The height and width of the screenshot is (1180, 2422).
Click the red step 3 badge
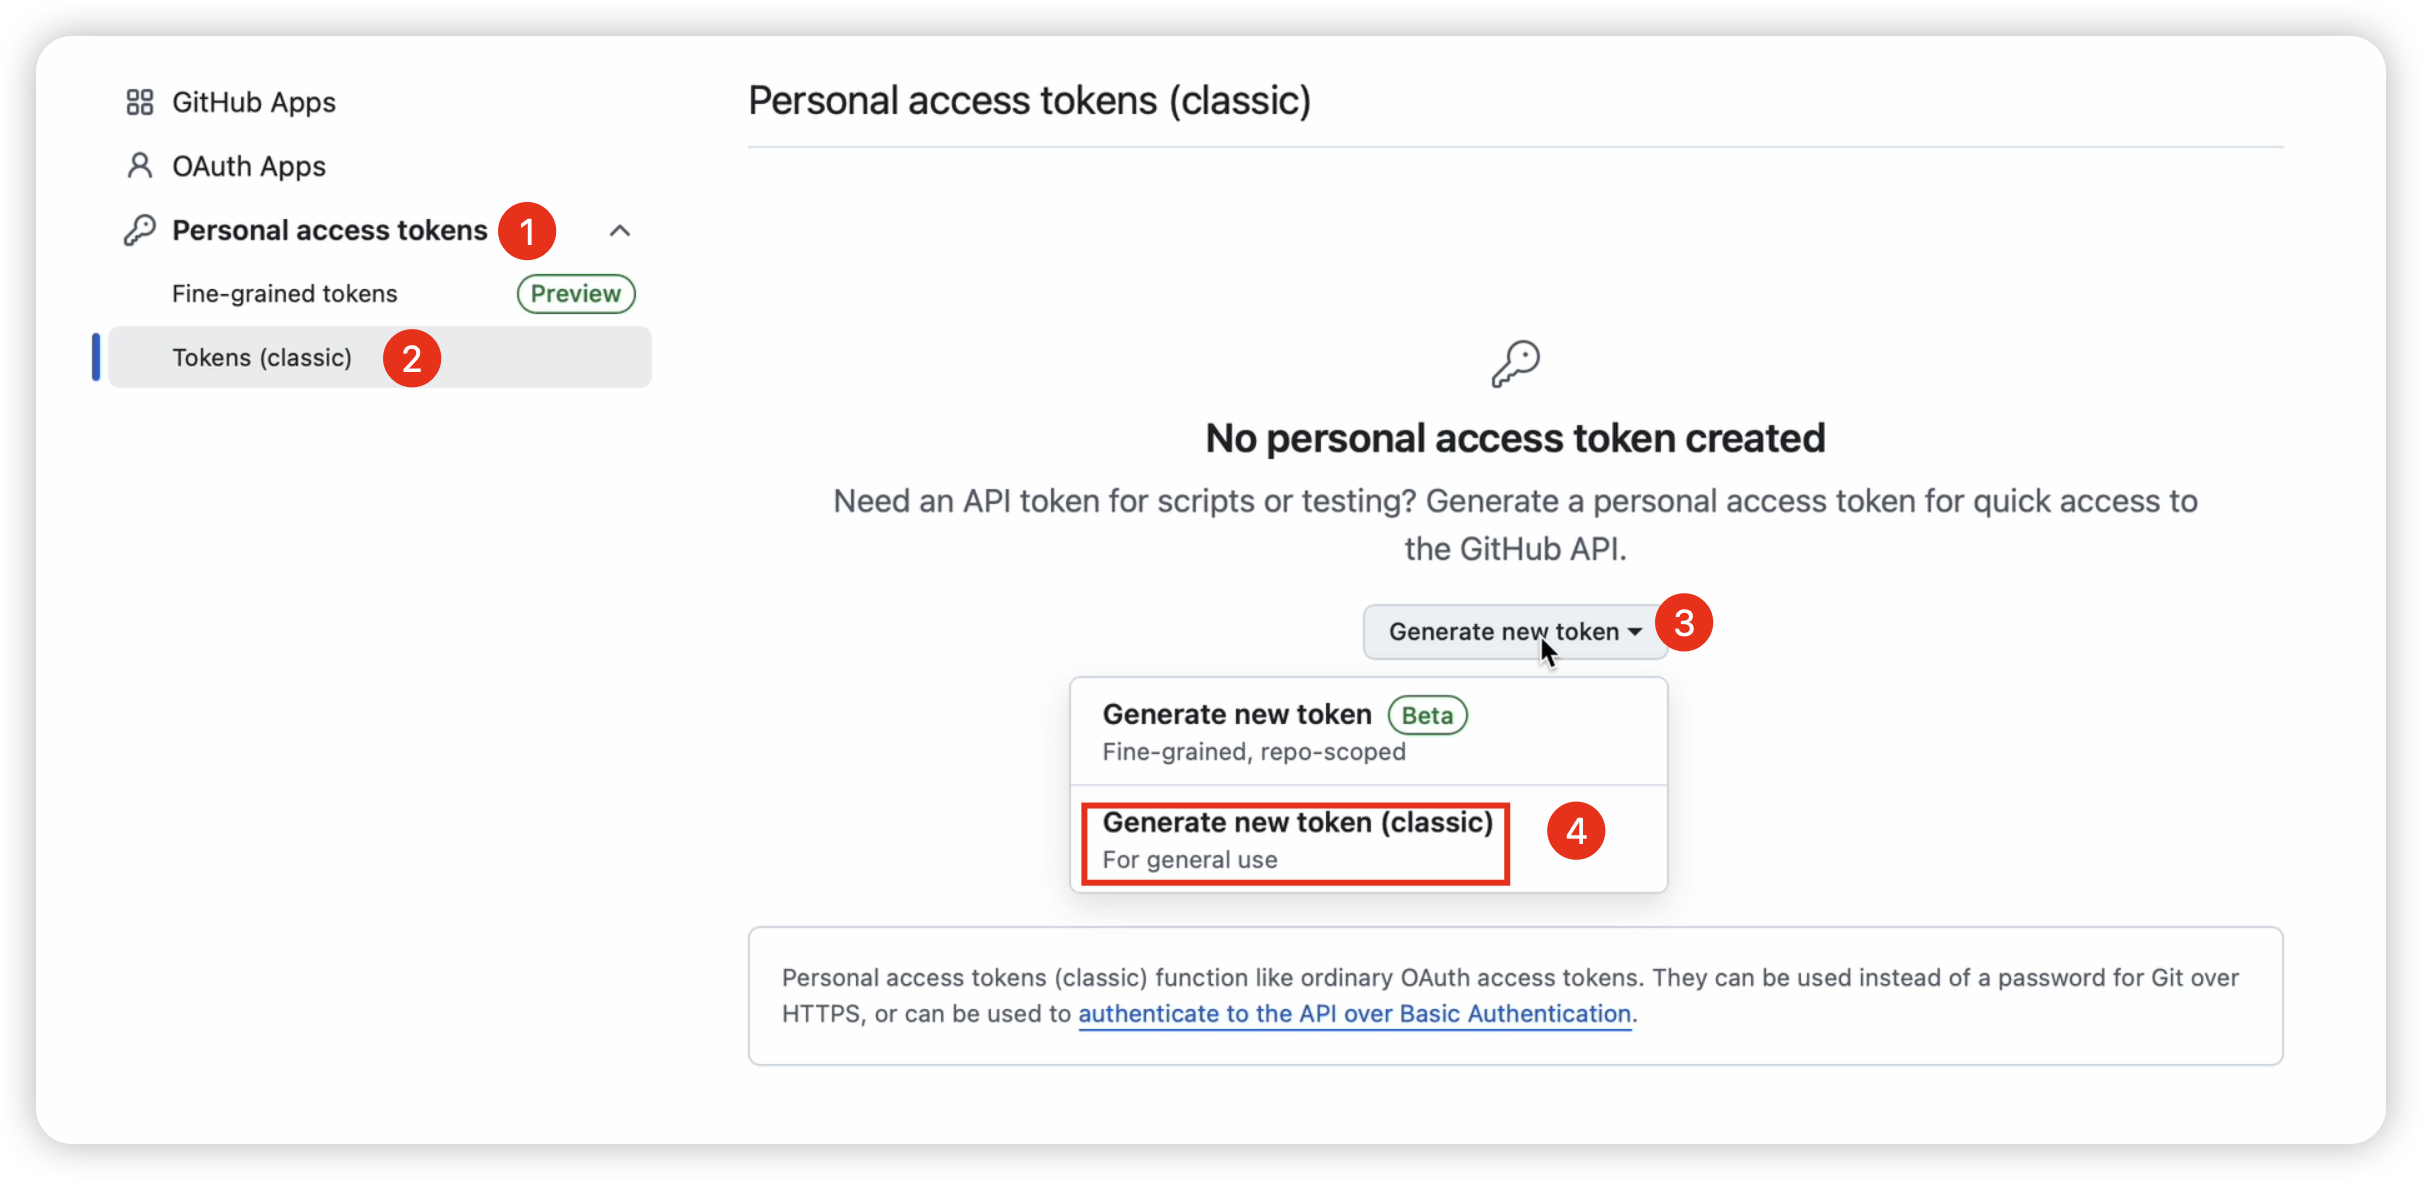(x=1684, y=623)
